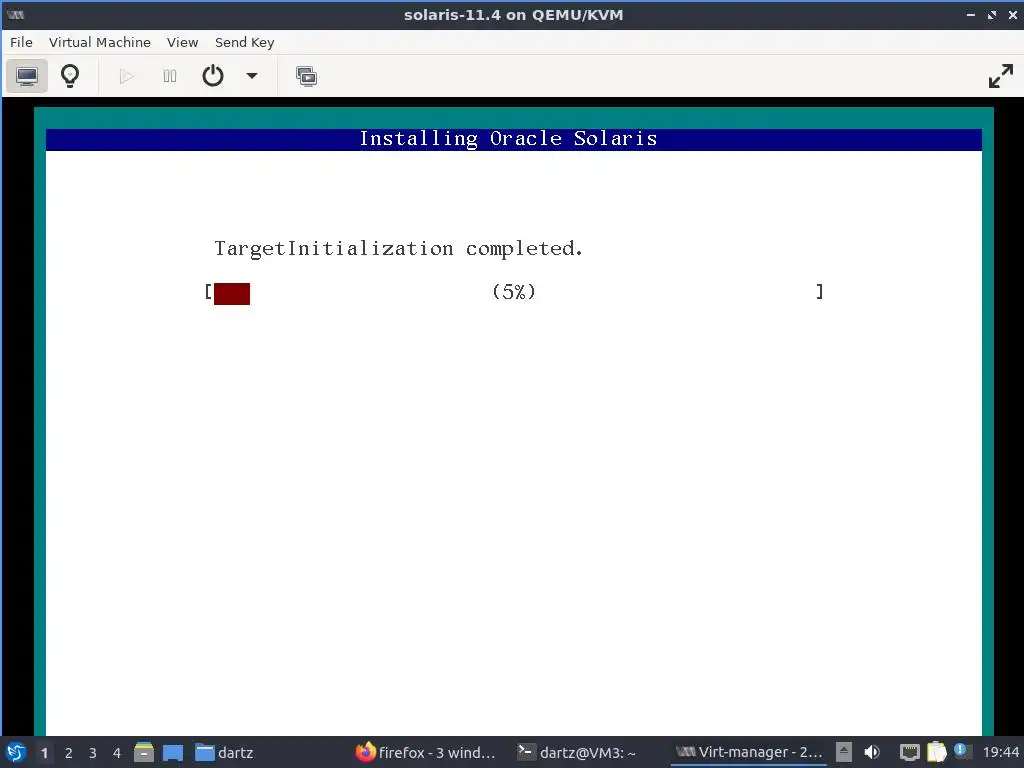1024x768 pixels.
Task: Switch to Virt-manager taskbar entry
Action: (748, 753)
